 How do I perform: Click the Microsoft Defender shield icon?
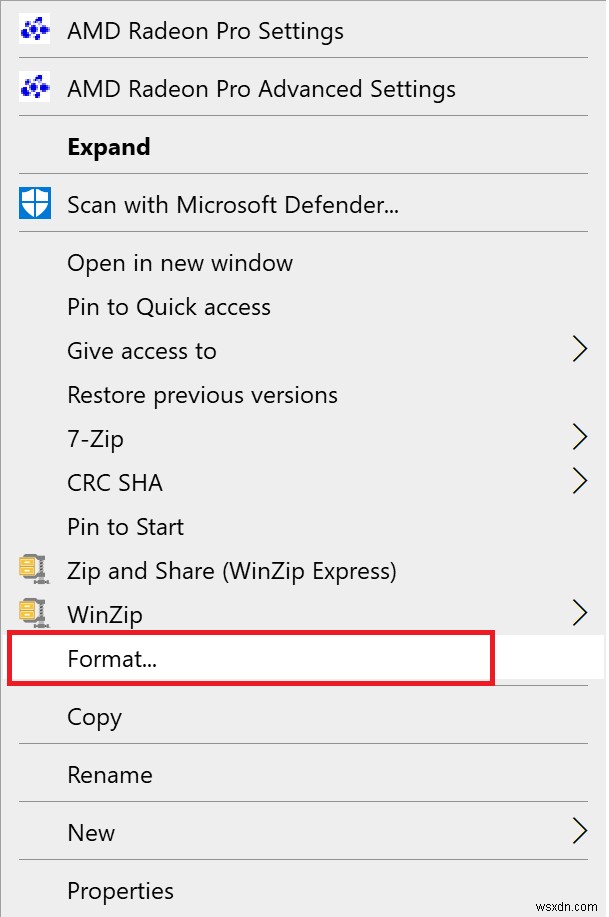point(33,203)
